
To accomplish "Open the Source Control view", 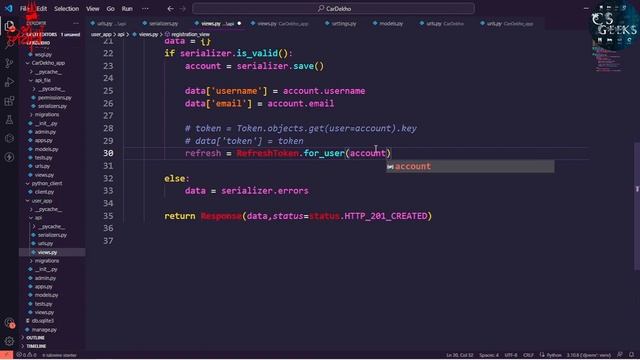I will 9,63.
